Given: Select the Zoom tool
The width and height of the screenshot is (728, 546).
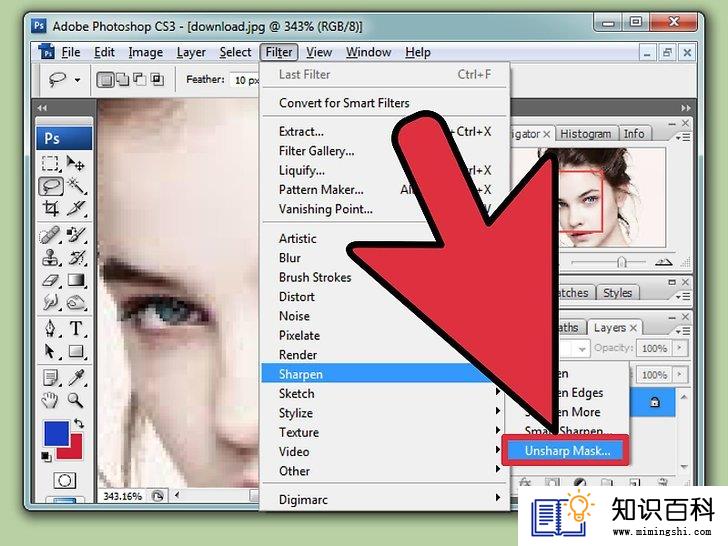Looking at the screenshot, I should pyautogui.click(x=76, y=400).
